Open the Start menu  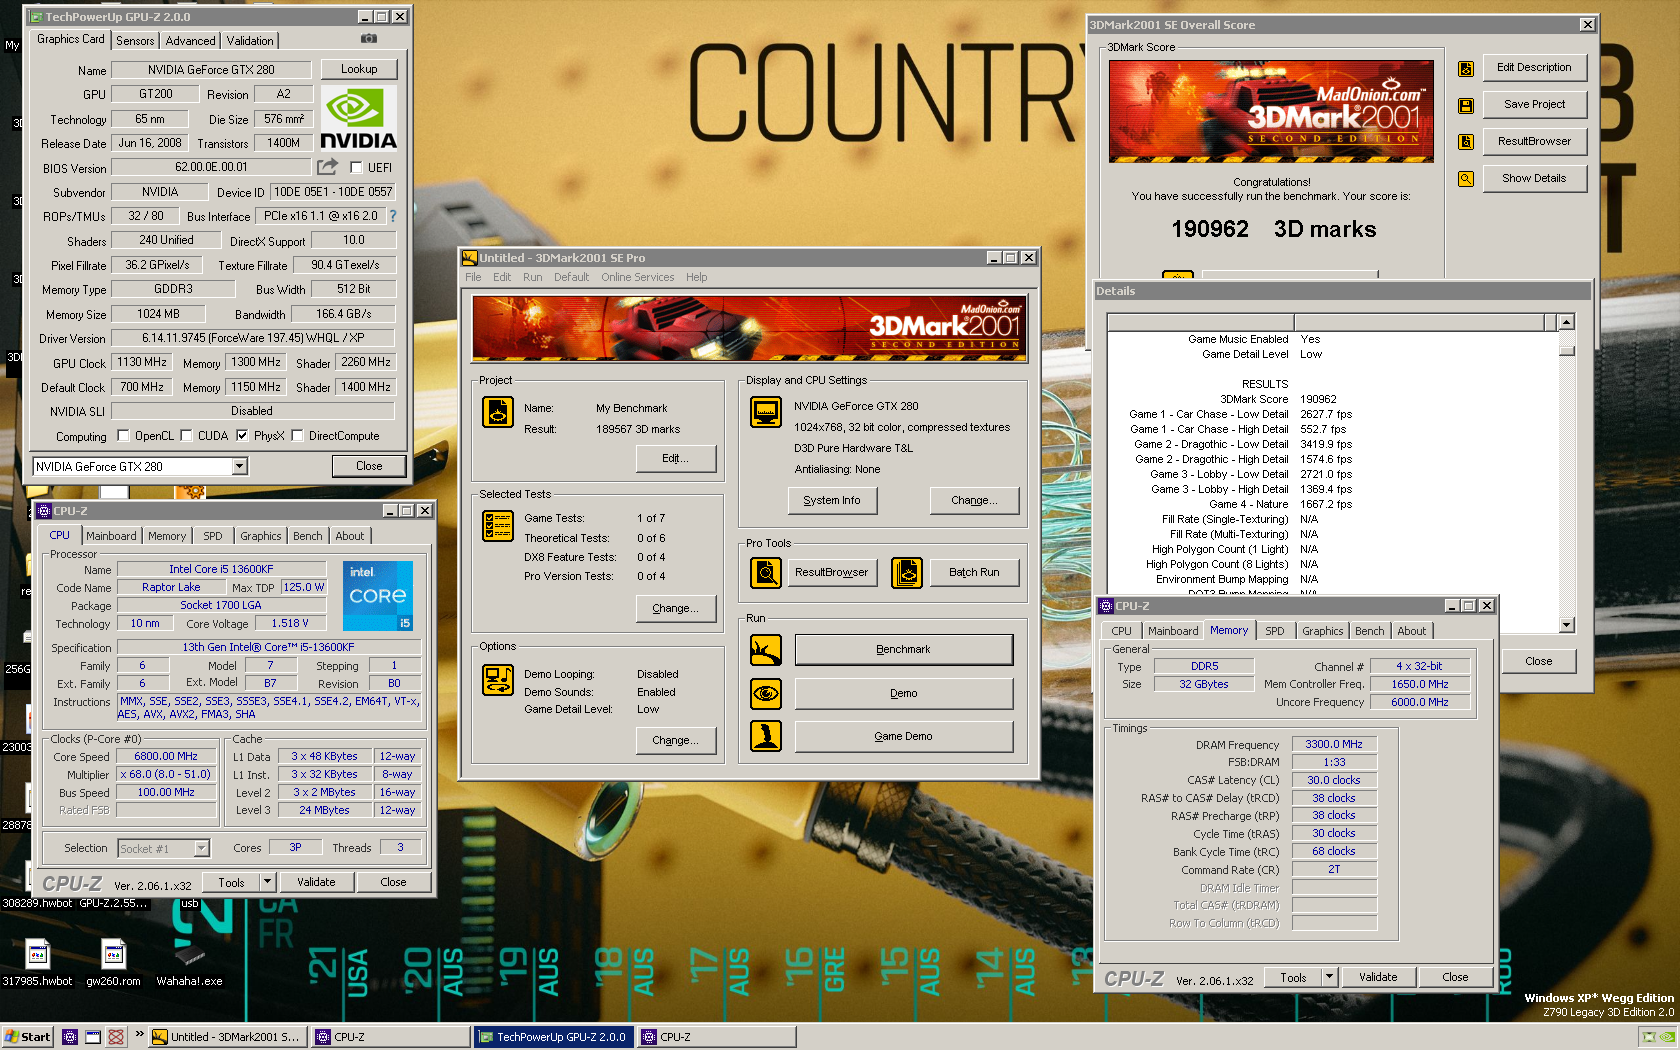[28, 1037]
